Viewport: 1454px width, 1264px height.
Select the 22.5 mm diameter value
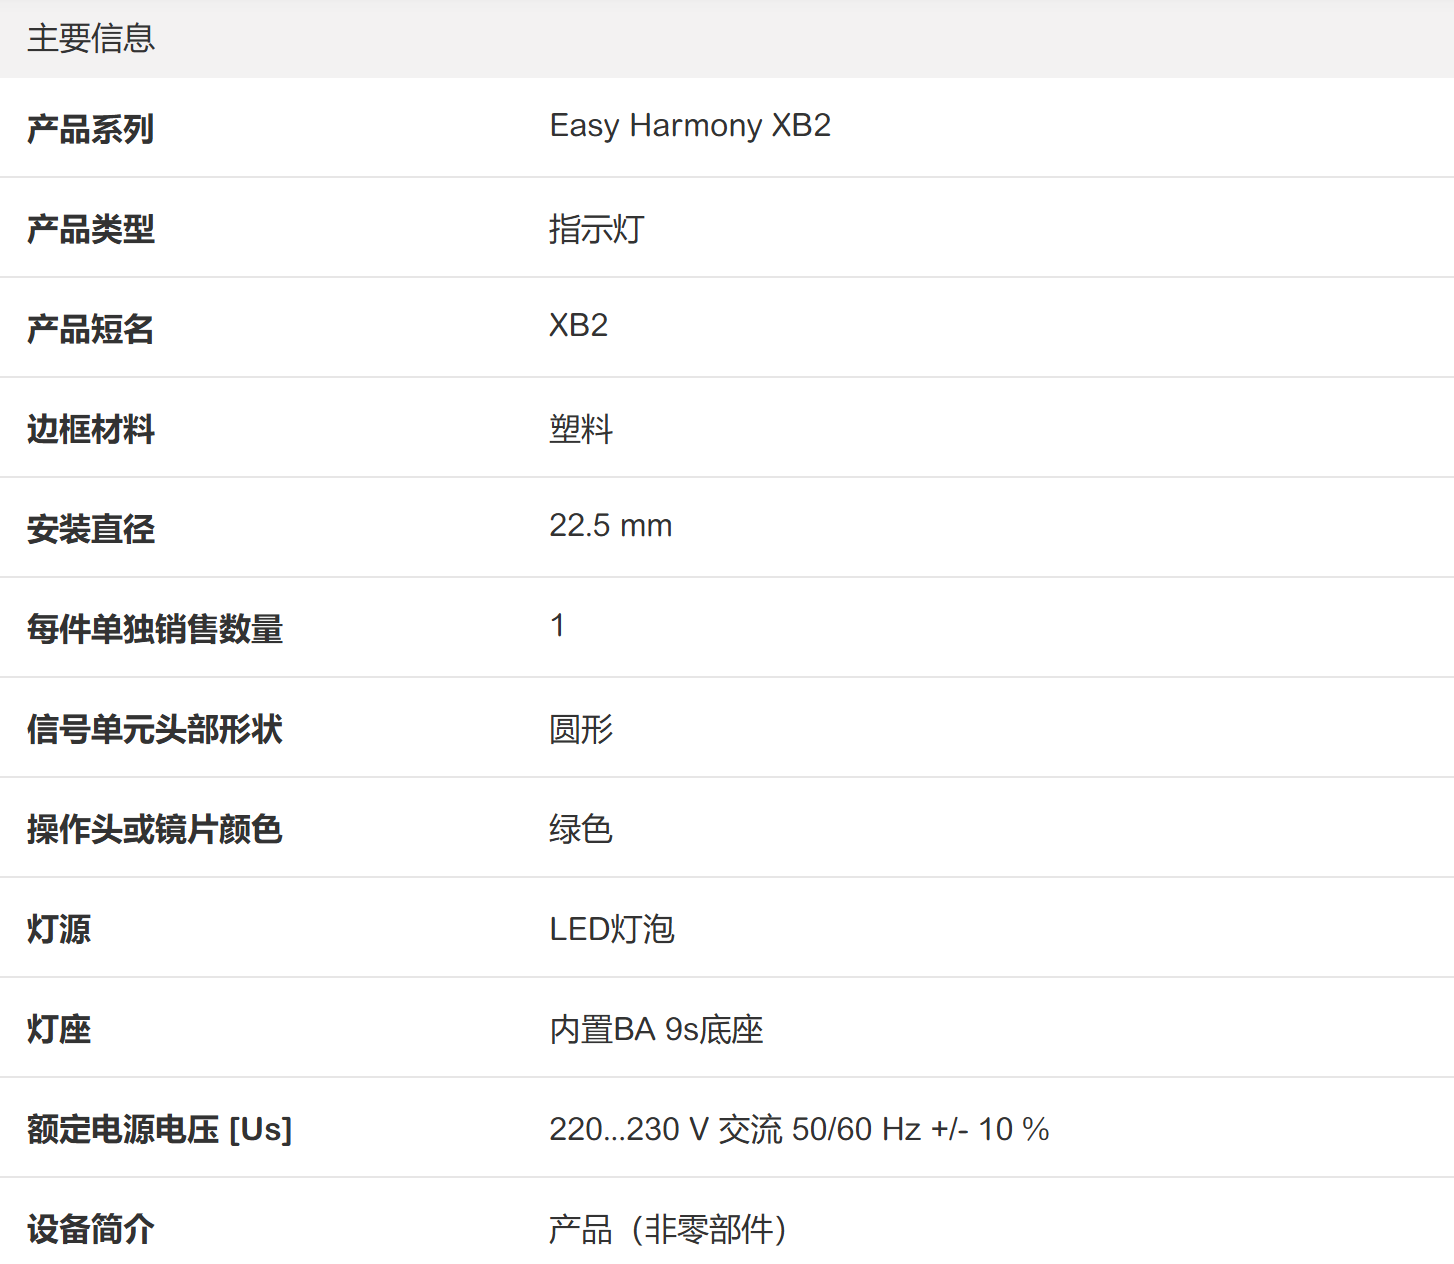tap(610, 526)
